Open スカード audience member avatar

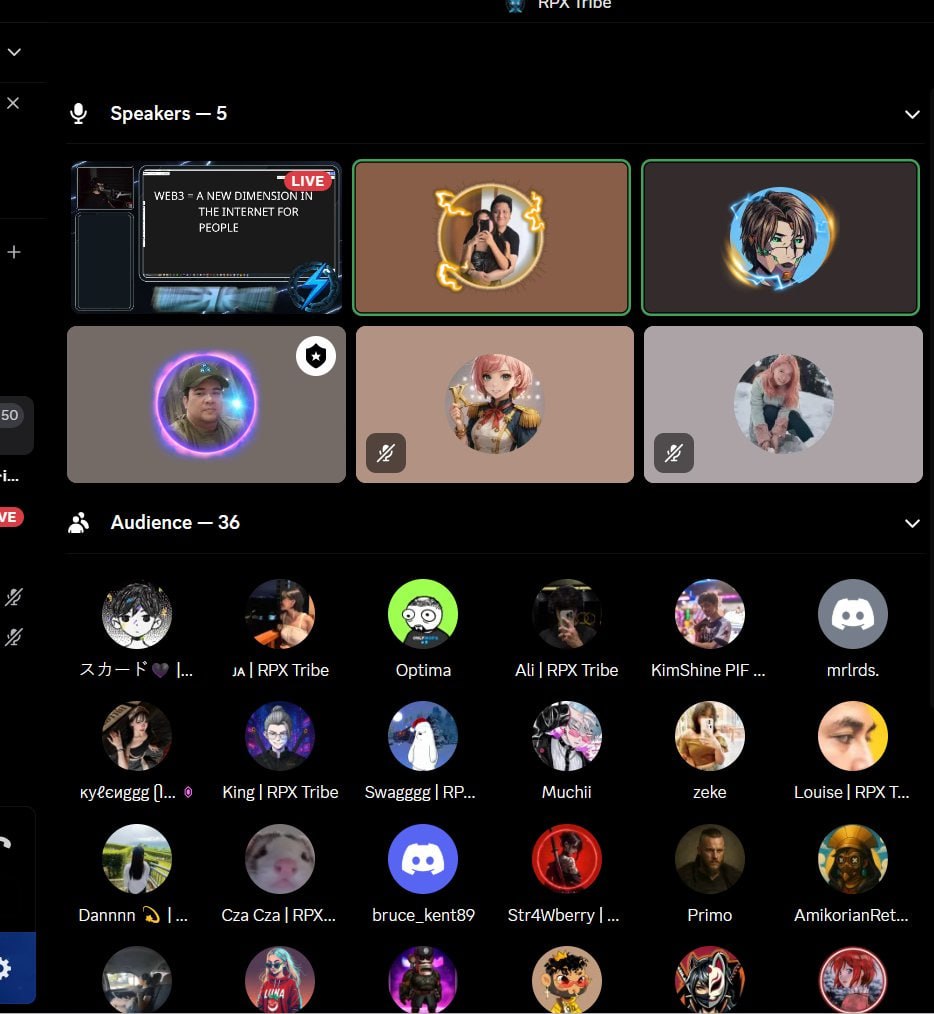click(x=136, y=614)
